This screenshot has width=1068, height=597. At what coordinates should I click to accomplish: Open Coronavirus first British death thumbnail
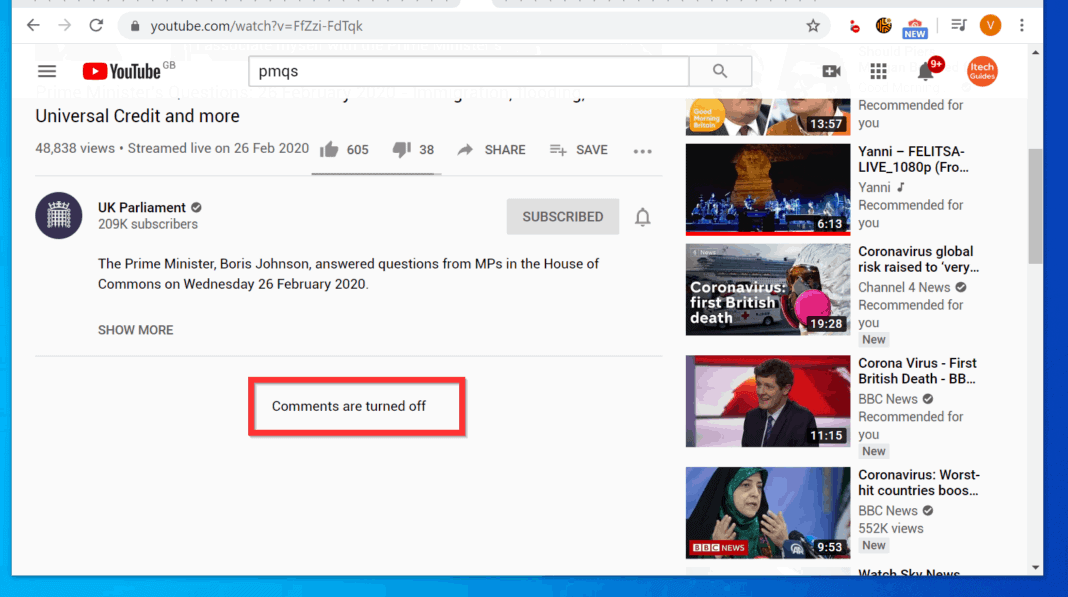tap(768, 290)
